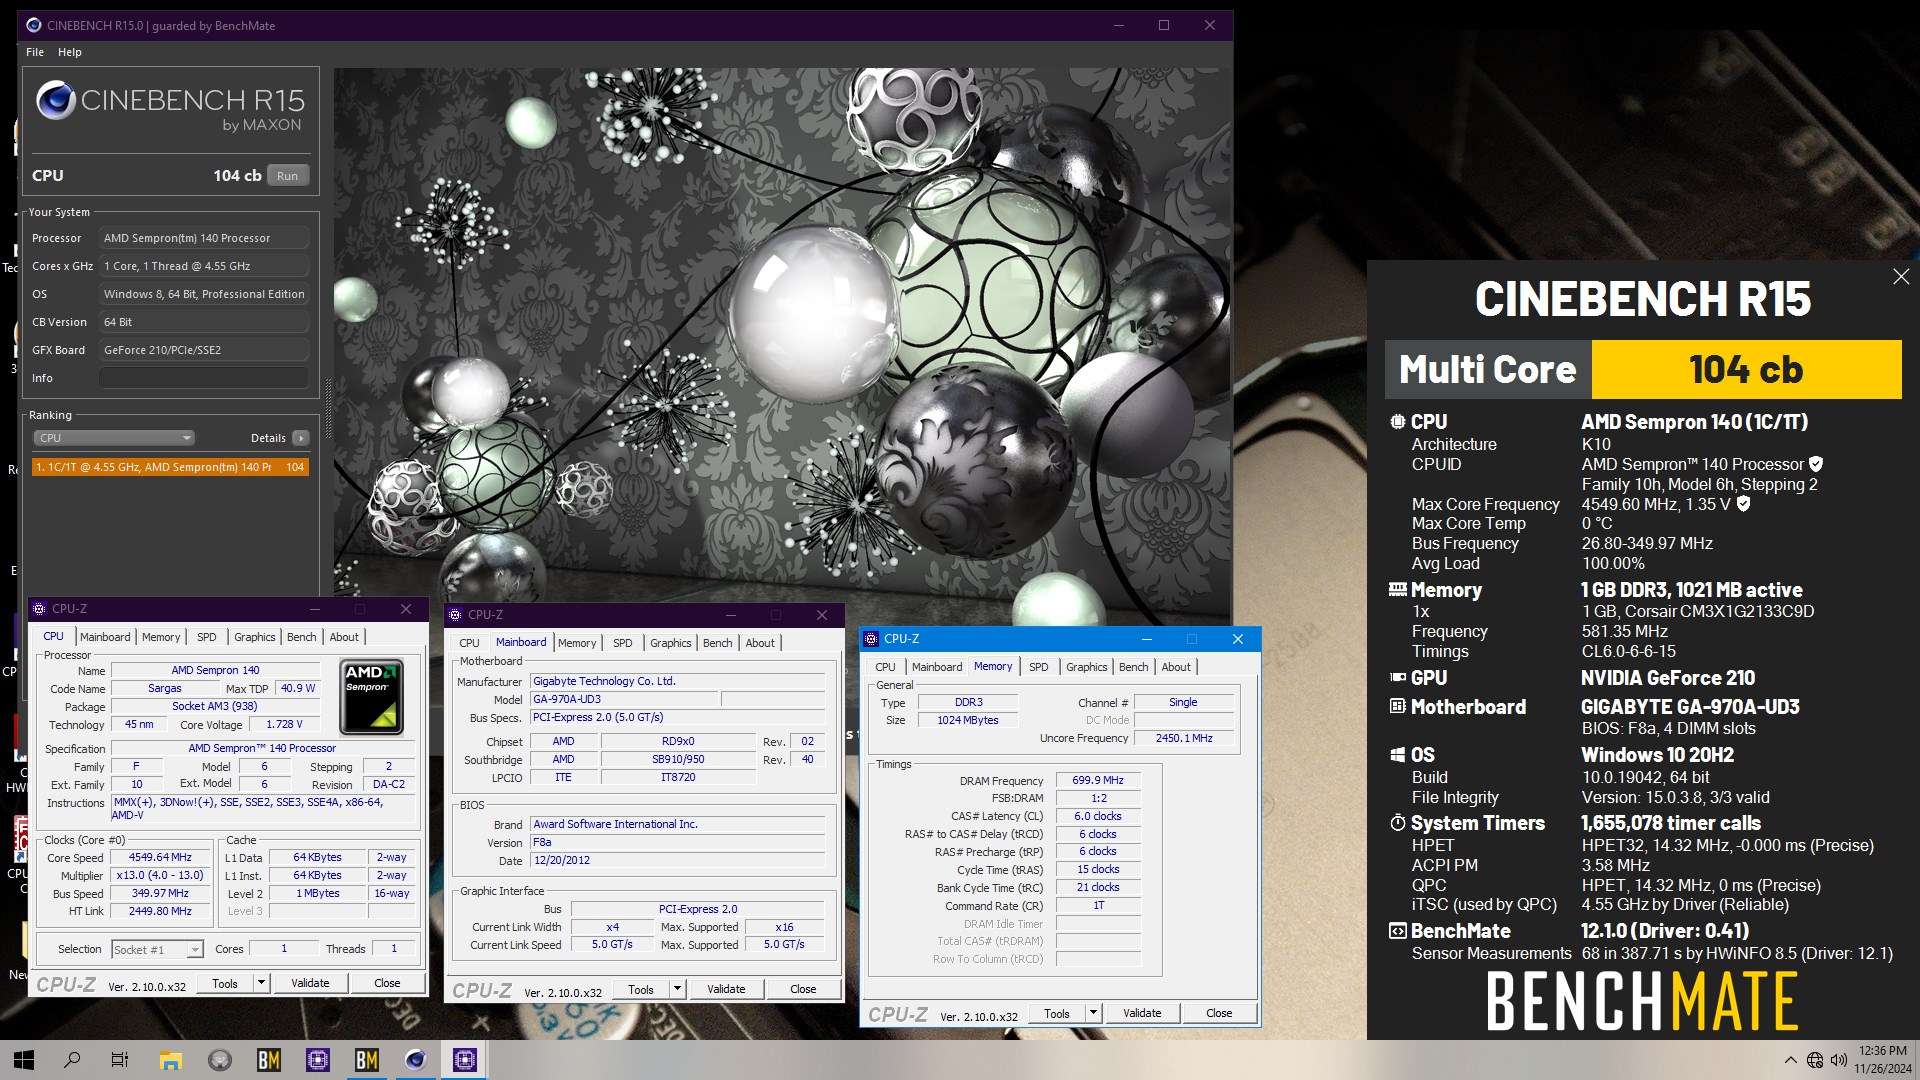This screenshot has width=1920, height=1080.
Task: Open the Ranking CPU dropdown in Cinebench
Action: coord(115,438)
